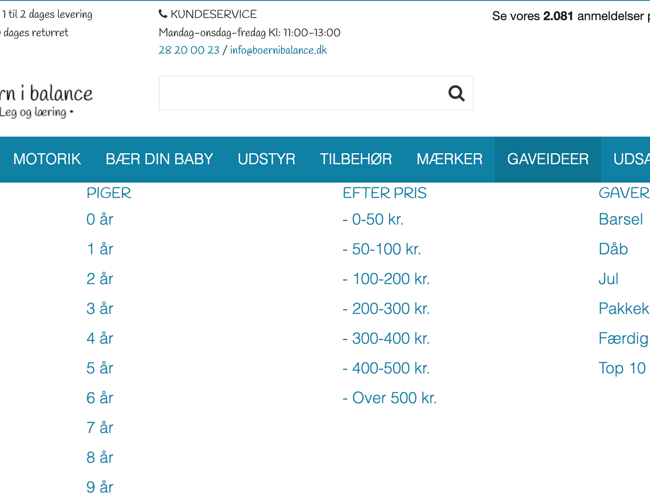Open the BÆR DIN BABY menu

159,159
